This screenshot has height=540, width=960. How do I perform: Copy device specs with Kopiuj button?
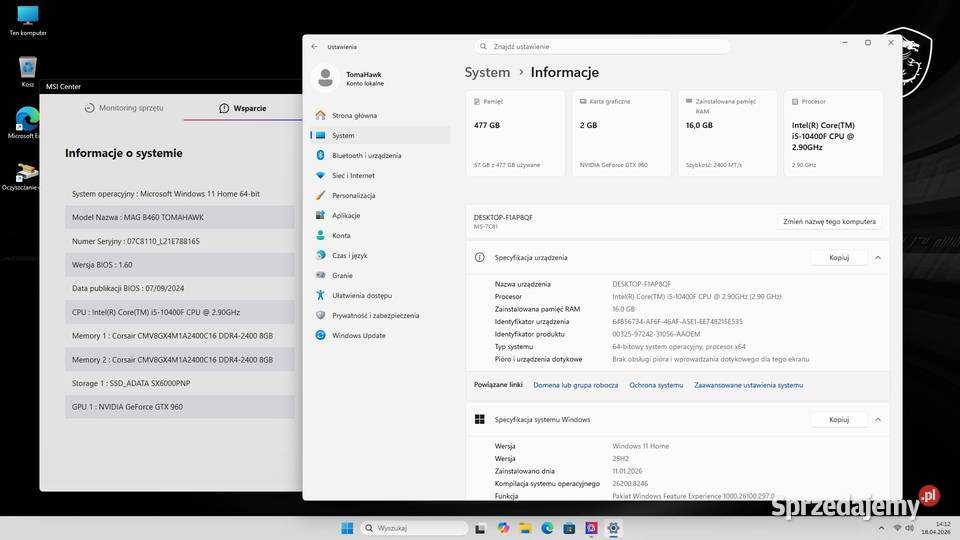[x=838, y=257]
